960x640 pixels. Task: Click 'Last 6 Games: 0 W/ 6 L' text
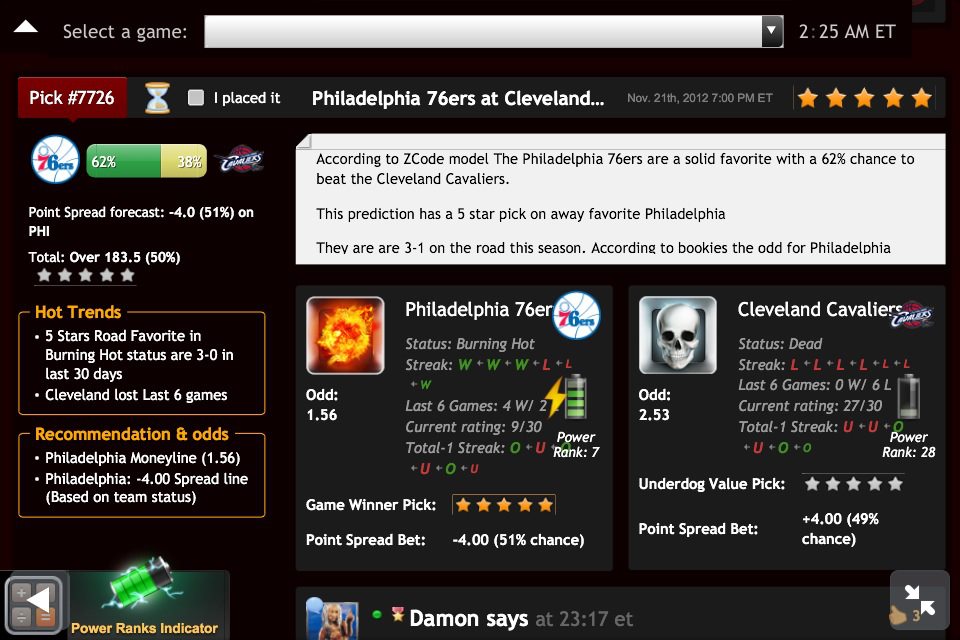pyautogui.click(x=814, y=385)
